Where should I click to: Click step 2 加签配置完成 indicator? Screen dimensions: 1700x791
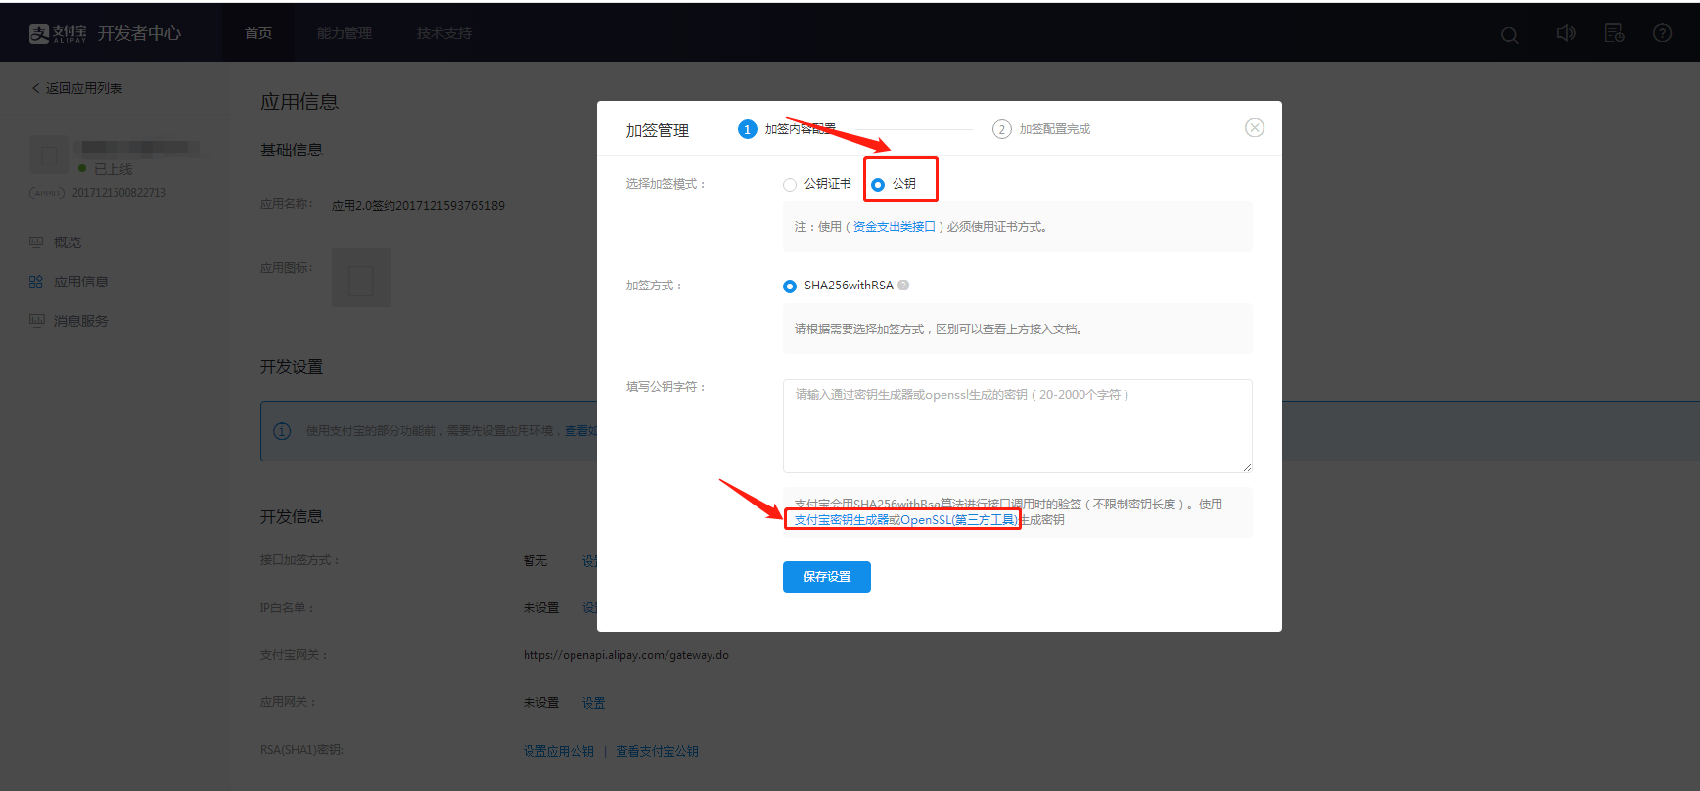pos(1041,129)
